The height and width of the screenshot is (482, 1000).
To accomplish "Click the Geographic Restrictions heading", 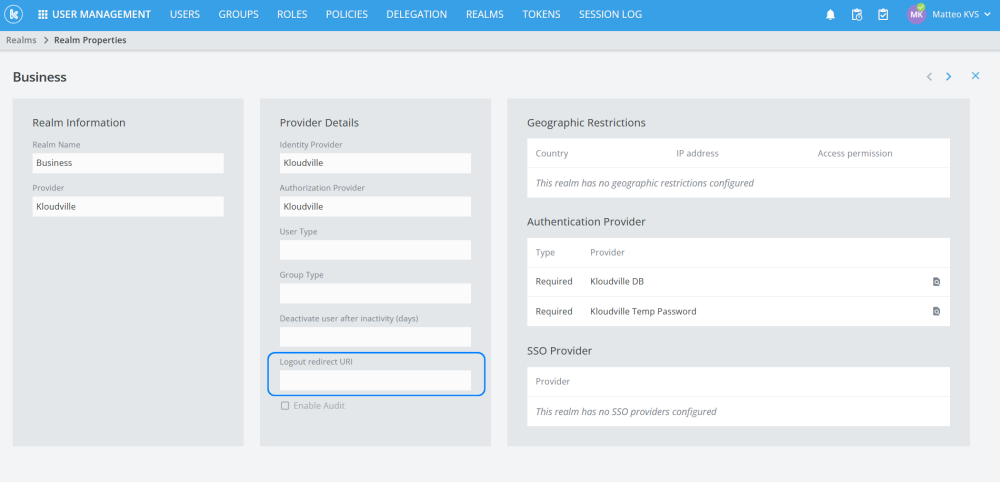I will coord(586,122).
